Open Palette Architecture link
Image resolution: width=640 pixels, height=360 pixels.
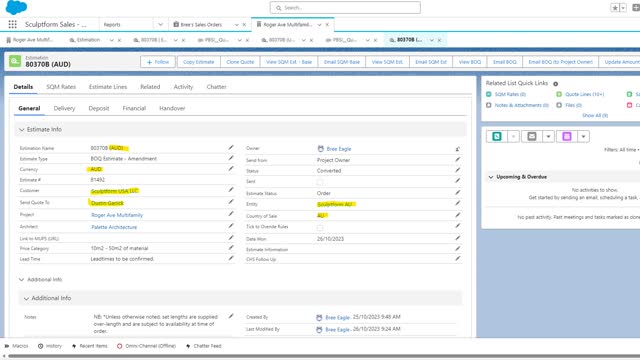[114, 227]
